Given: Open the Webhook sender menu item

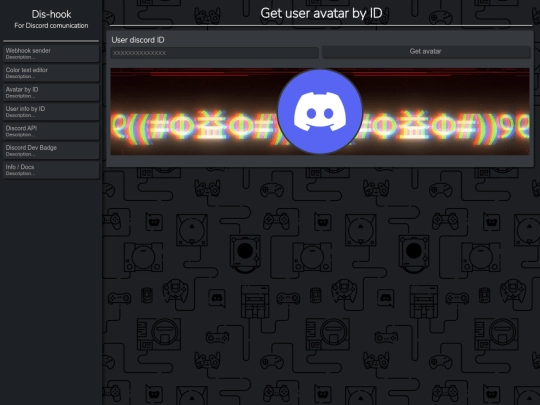Looking at the screenshot, I should 51,53.
